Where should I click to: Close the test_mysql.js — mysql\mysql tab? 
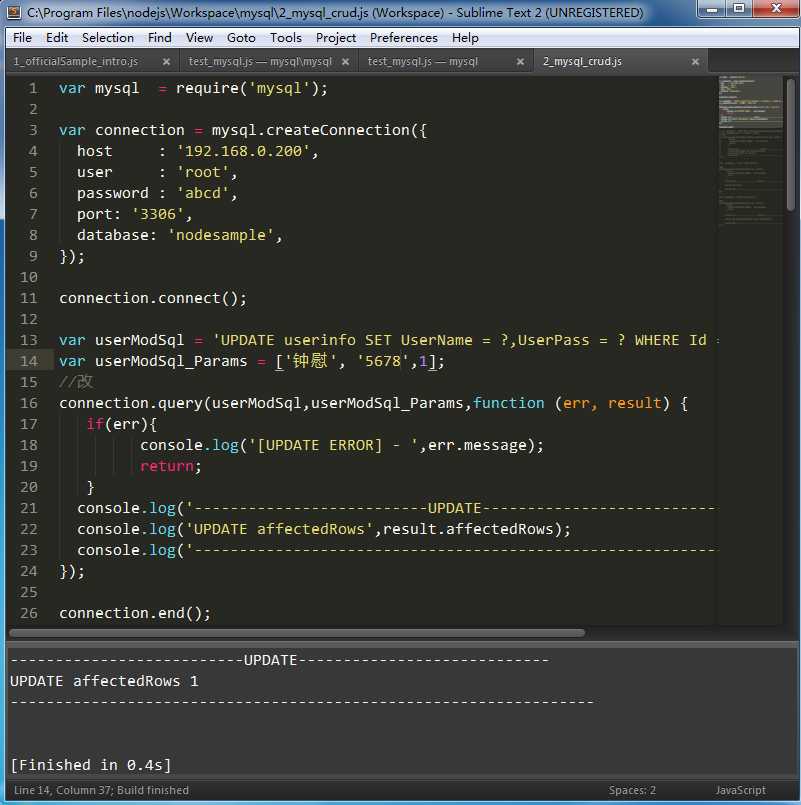(x=346, y=62)
